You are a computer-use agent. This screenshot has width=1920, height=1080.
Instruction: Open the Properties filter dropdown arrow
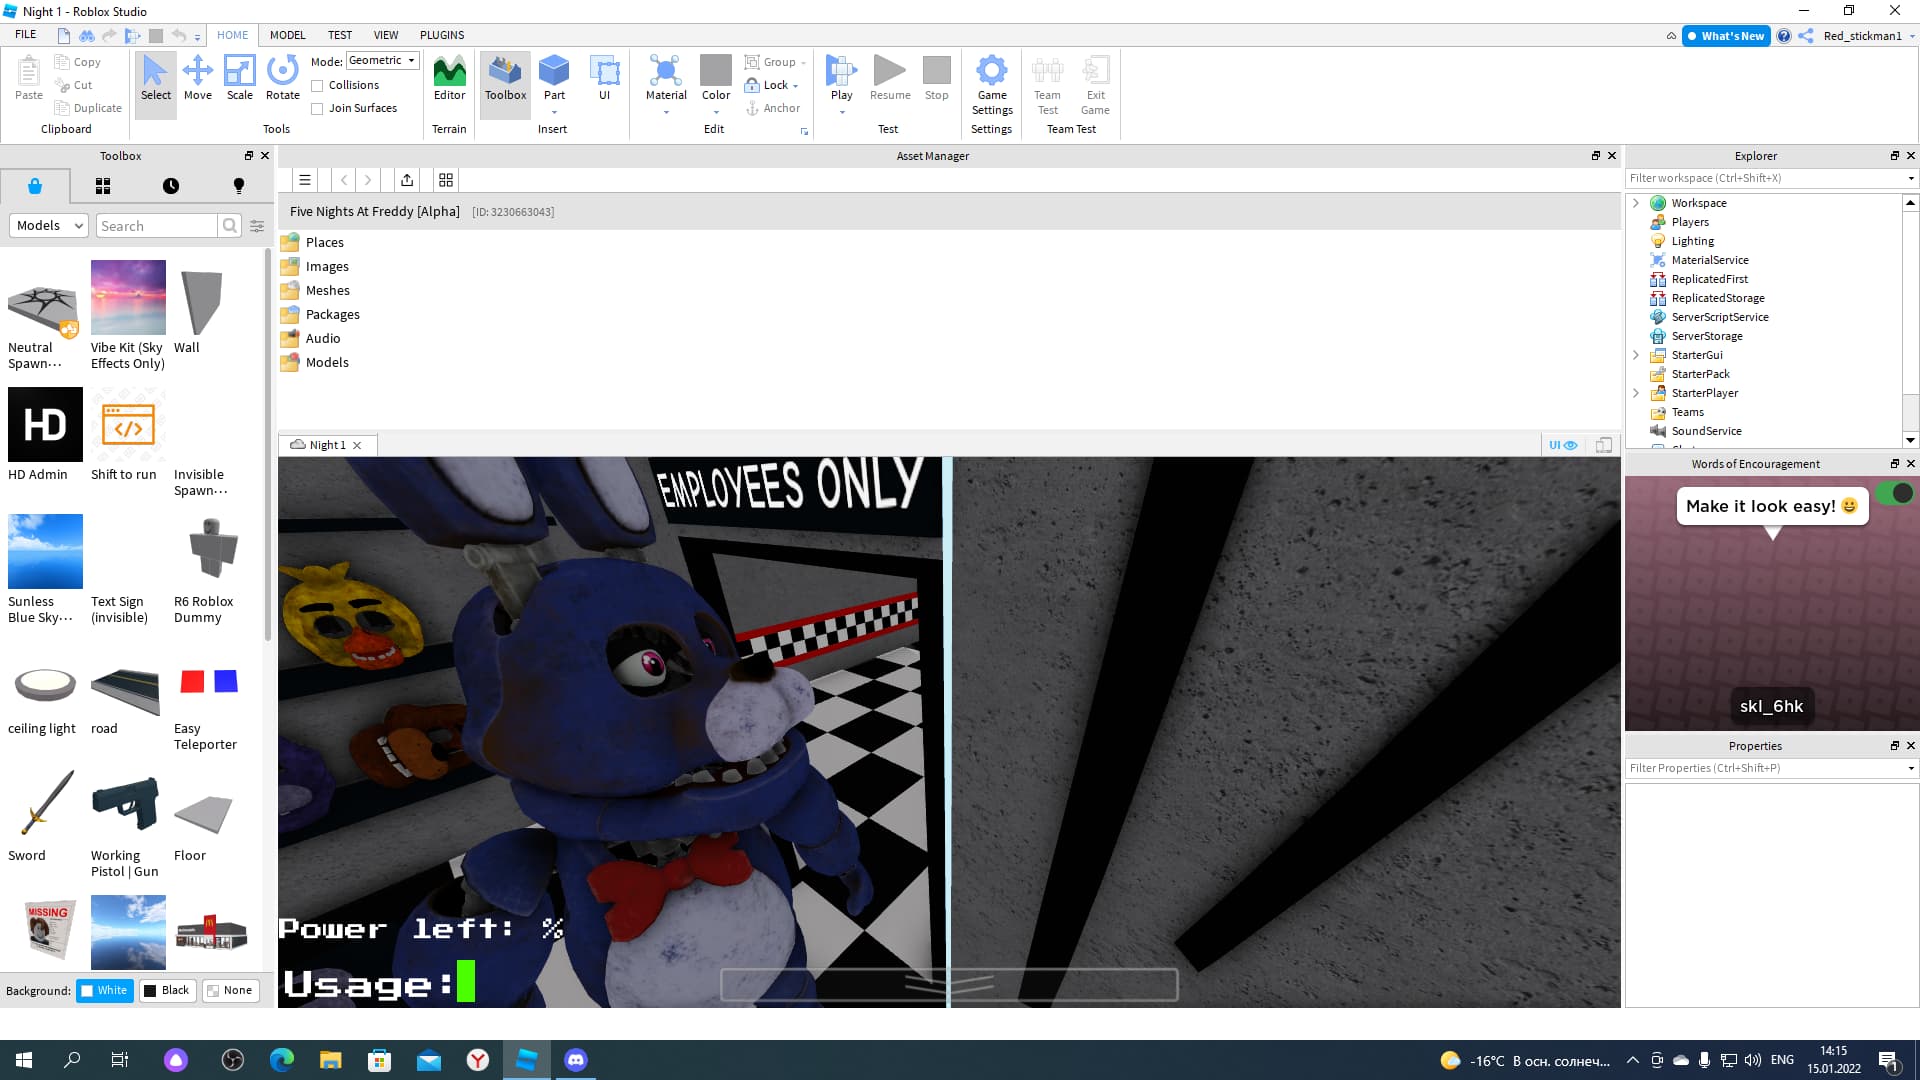[x=1911, y=769]
